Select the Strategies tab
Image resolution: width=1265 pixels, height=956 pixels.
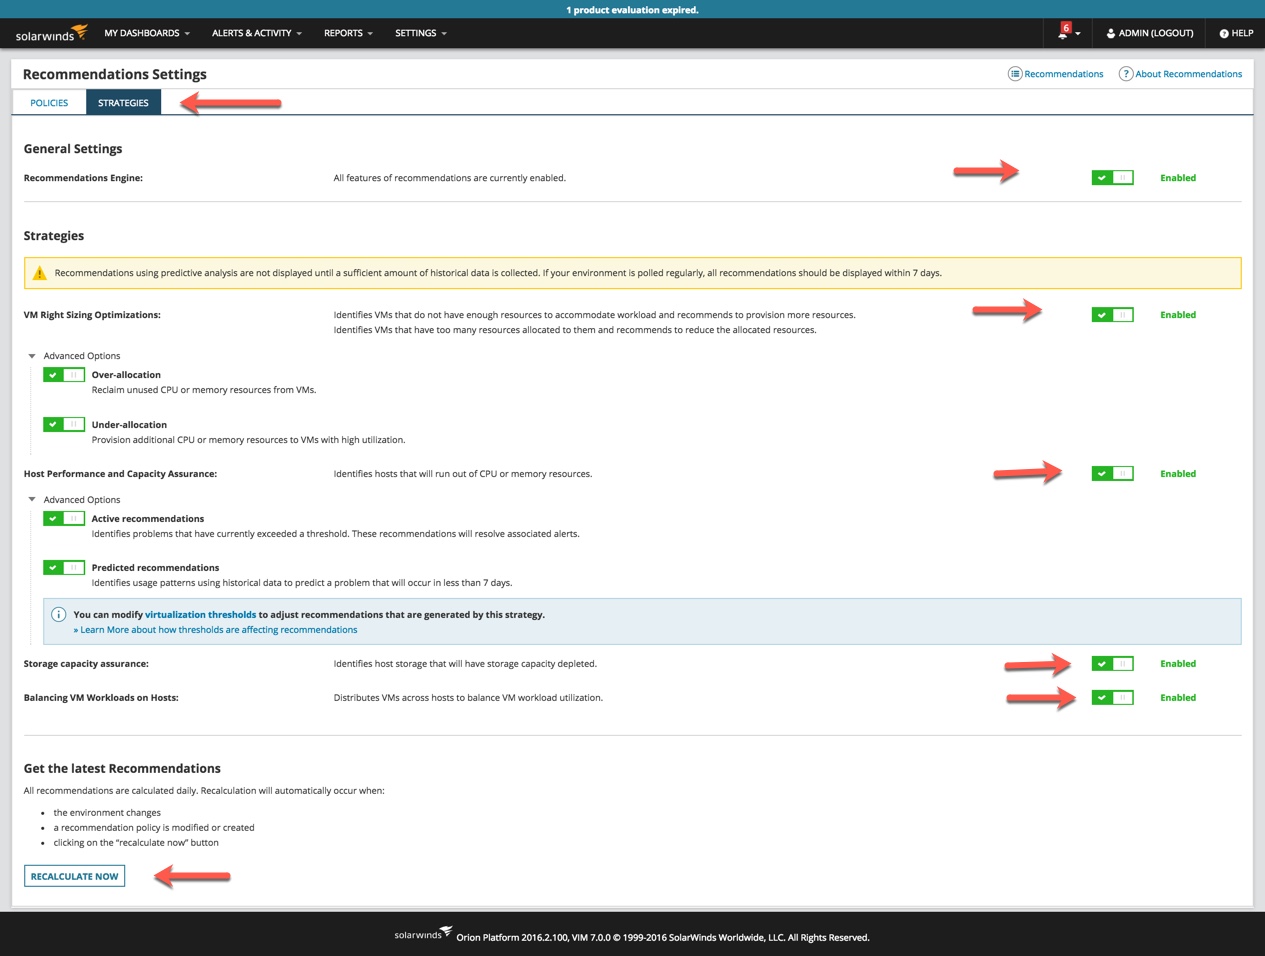(x=123, y=103)
